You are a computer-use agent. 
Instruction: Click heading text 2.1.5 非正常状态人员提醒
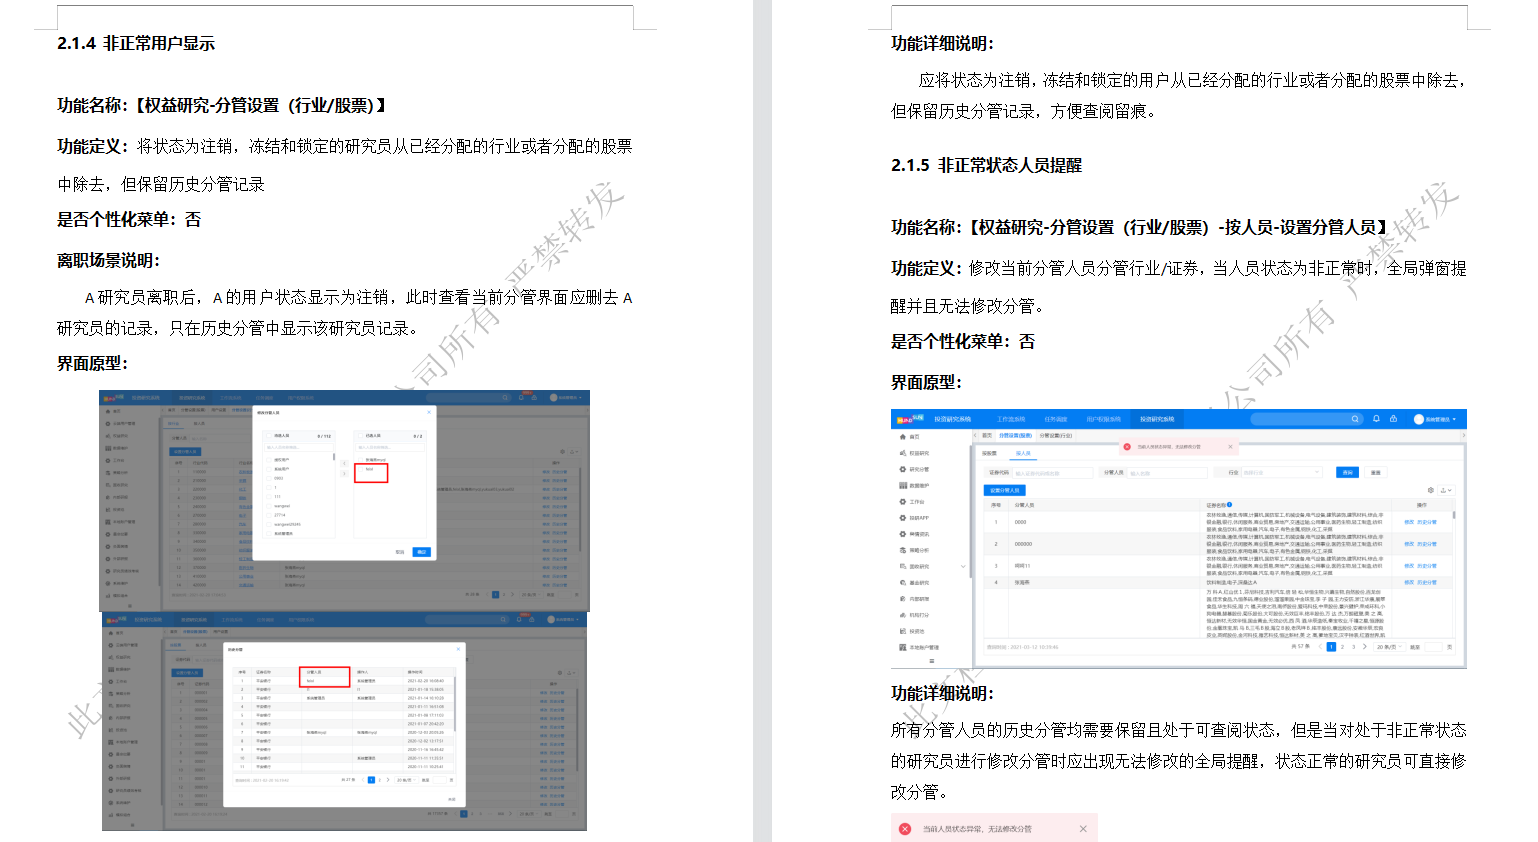pyautogui.click(x=986, y=165)
